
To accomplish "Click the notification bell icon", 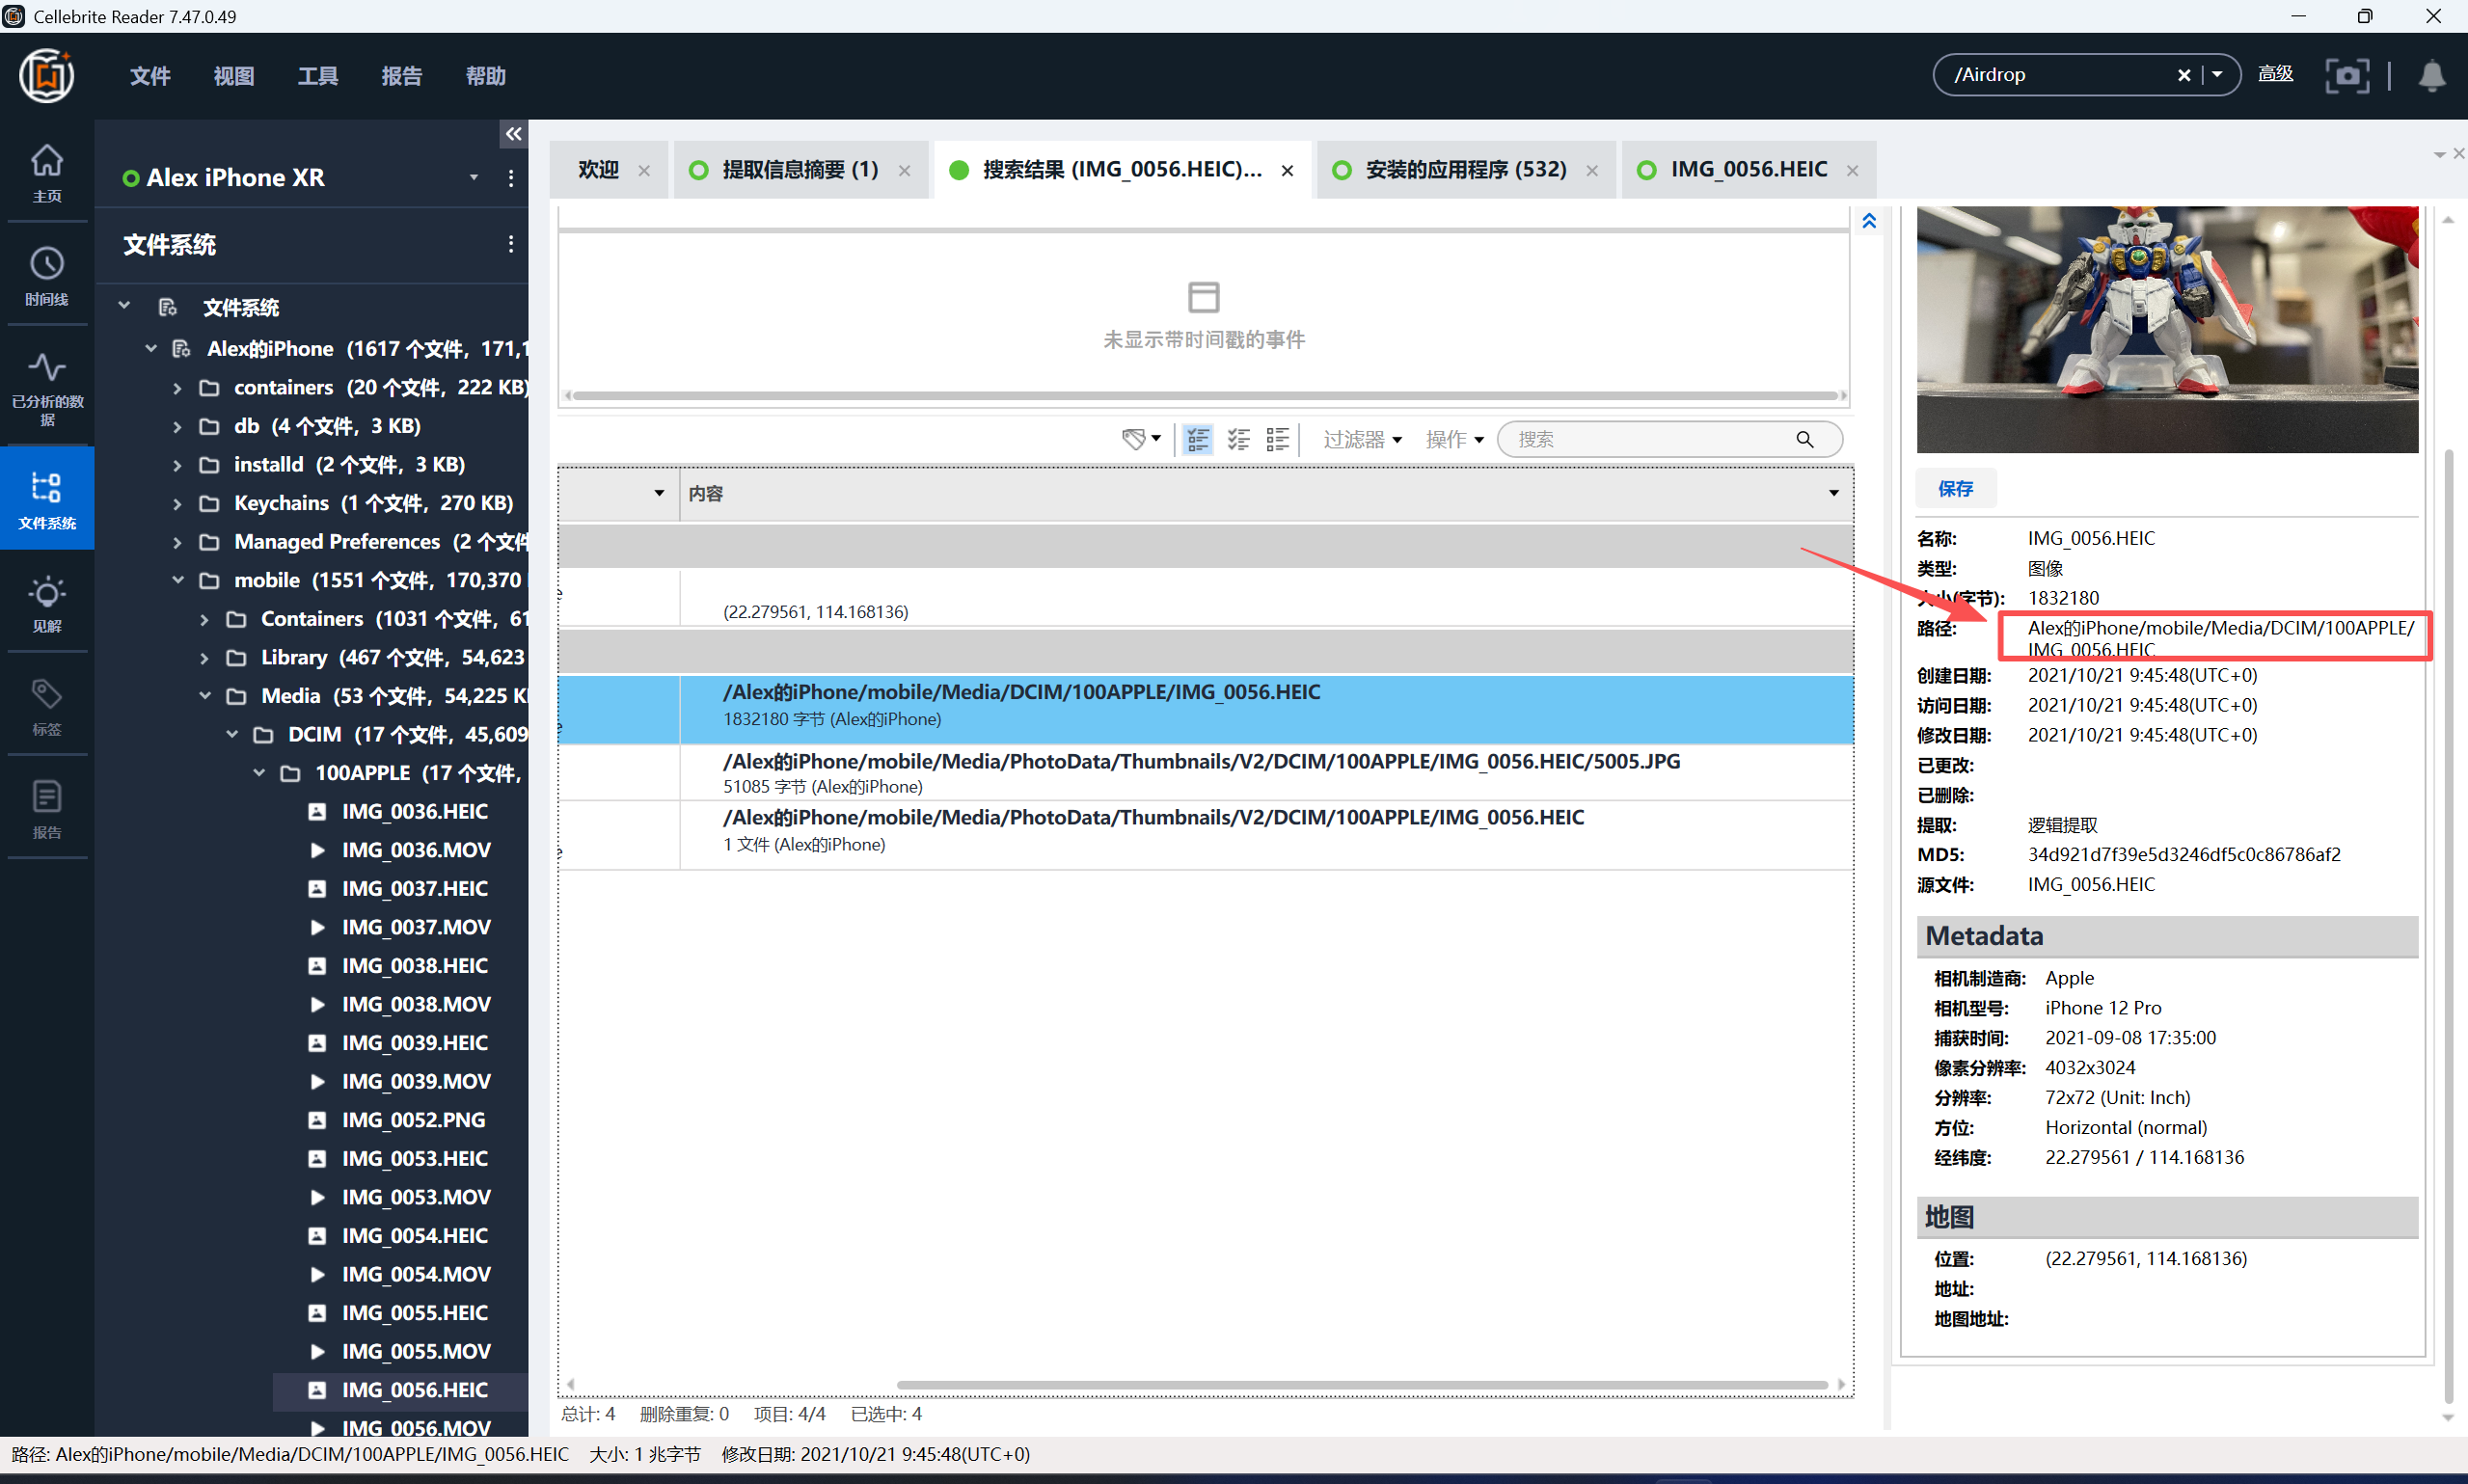I will click(2431, 76).
